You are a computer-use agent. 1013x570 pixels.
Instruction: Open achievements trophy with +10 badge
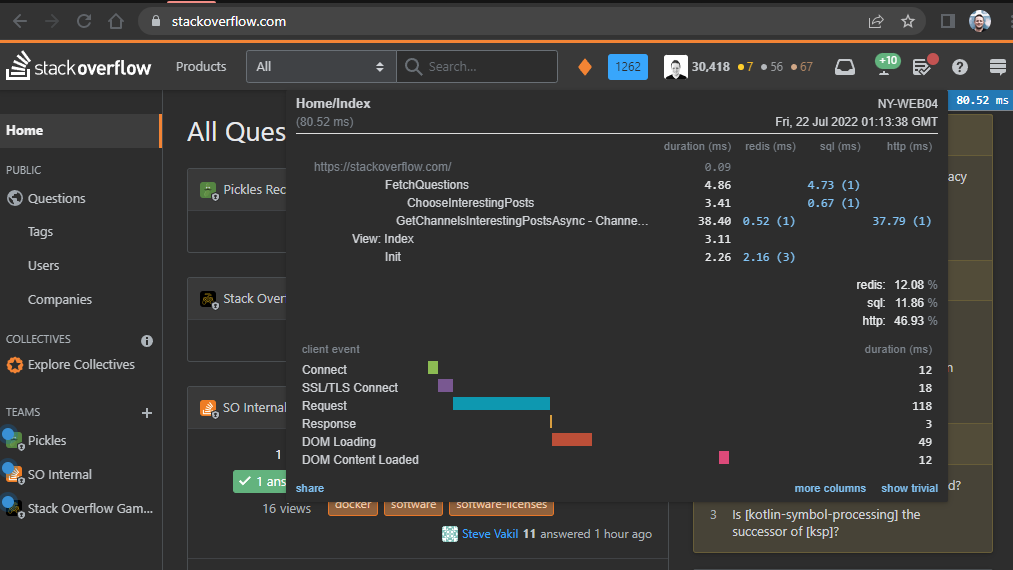(x=886, y=65)
